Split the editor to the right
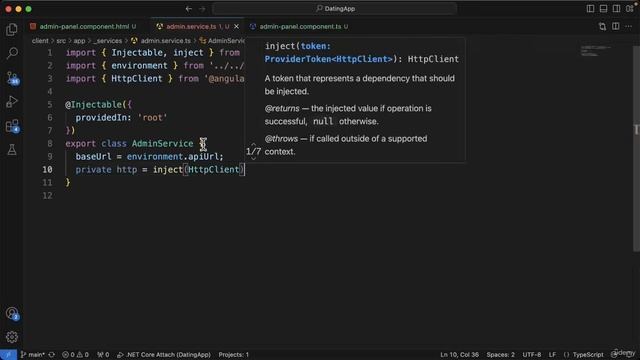This screenshot has height=360, width=640. [x=616, y=27]
